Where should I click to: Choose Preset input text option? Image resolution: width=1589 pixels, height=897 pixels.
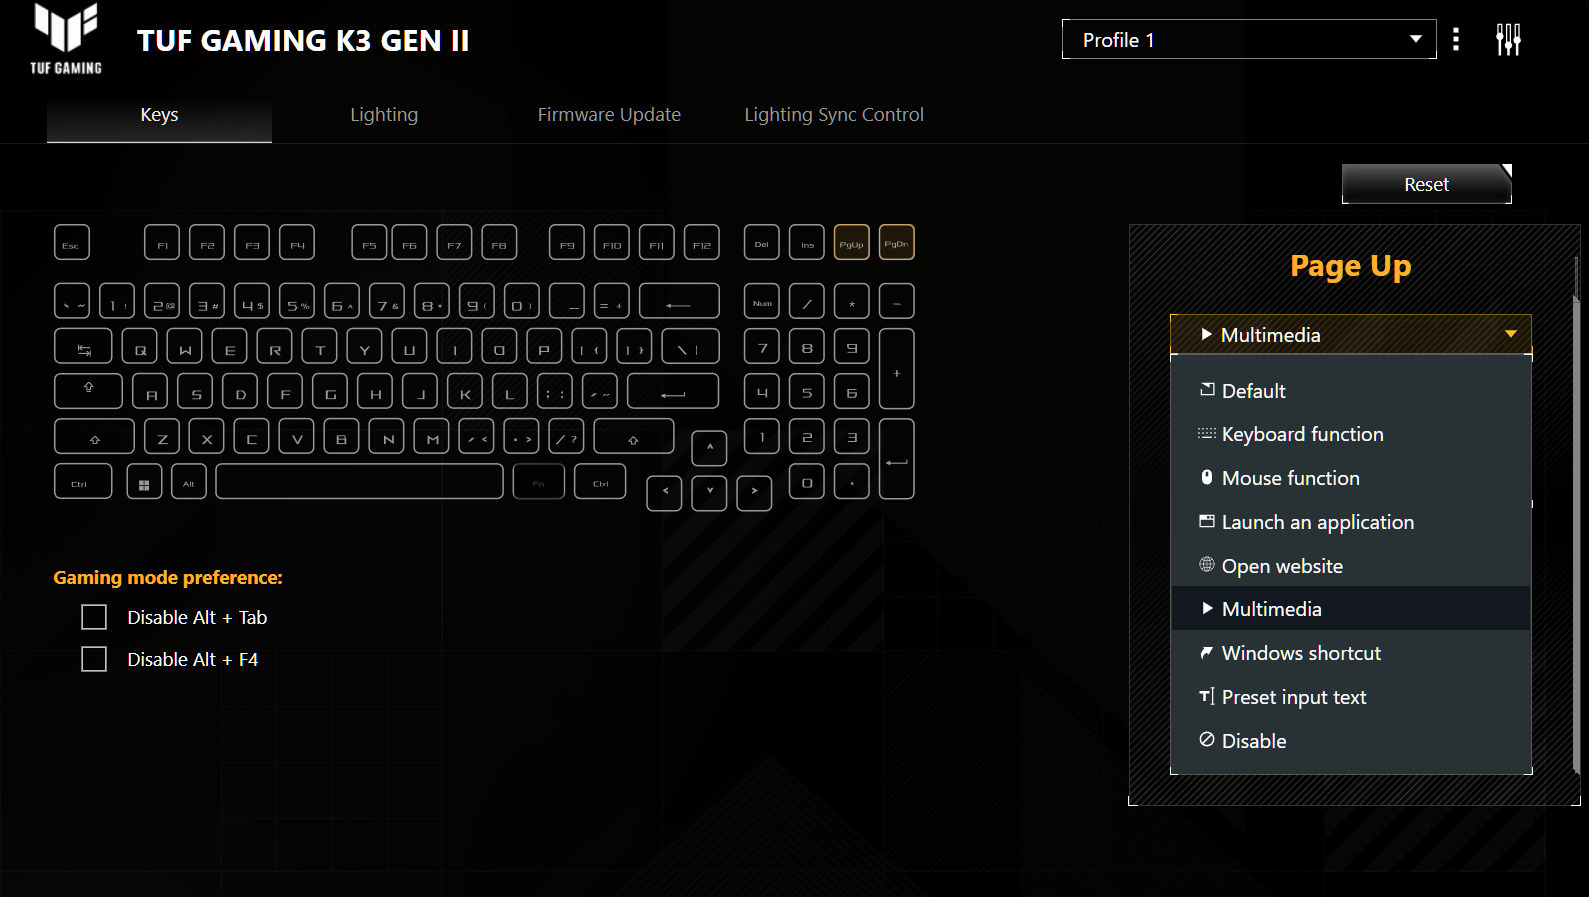1351,697
